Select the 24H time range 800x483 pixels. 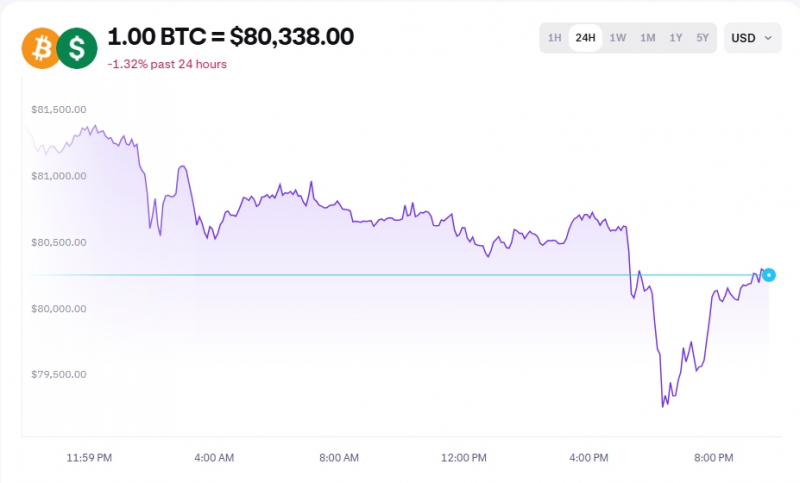(x=585, y=38)
